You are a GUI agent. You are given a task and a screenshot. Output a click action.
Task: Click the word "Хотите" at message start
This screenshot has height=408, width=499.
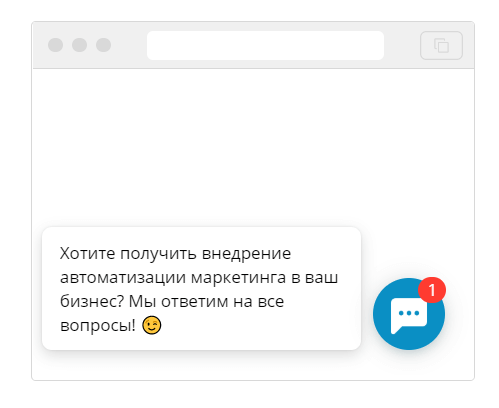click(88, 253)
